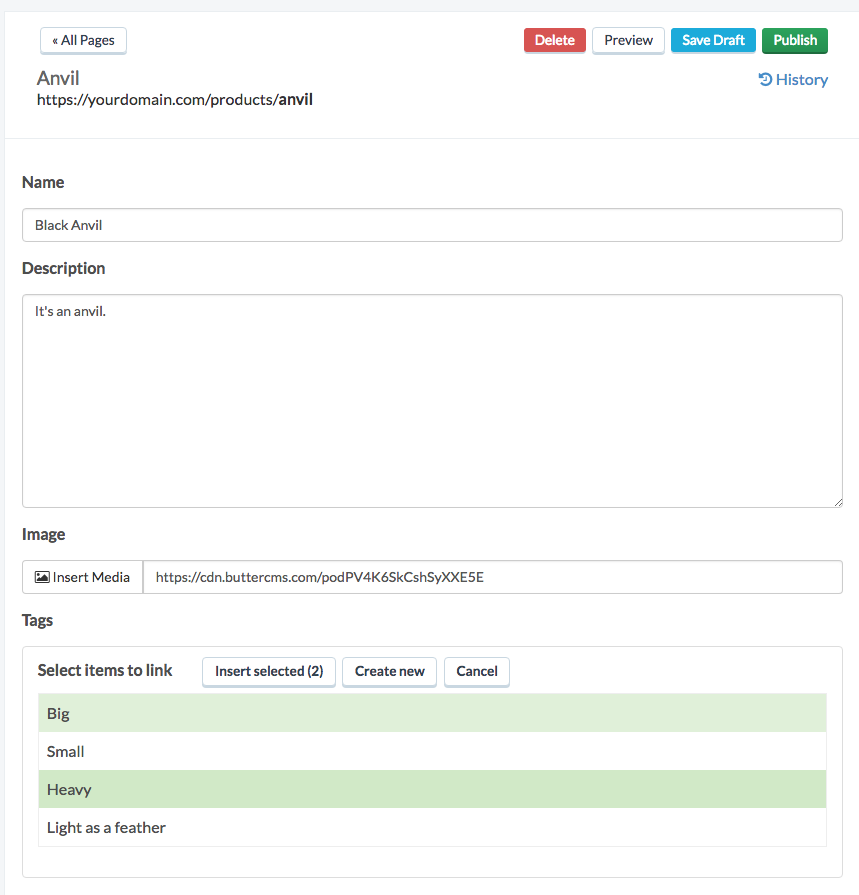Deselect the Heavy tag row
This screenshot has width=859, height=895.
432,789
